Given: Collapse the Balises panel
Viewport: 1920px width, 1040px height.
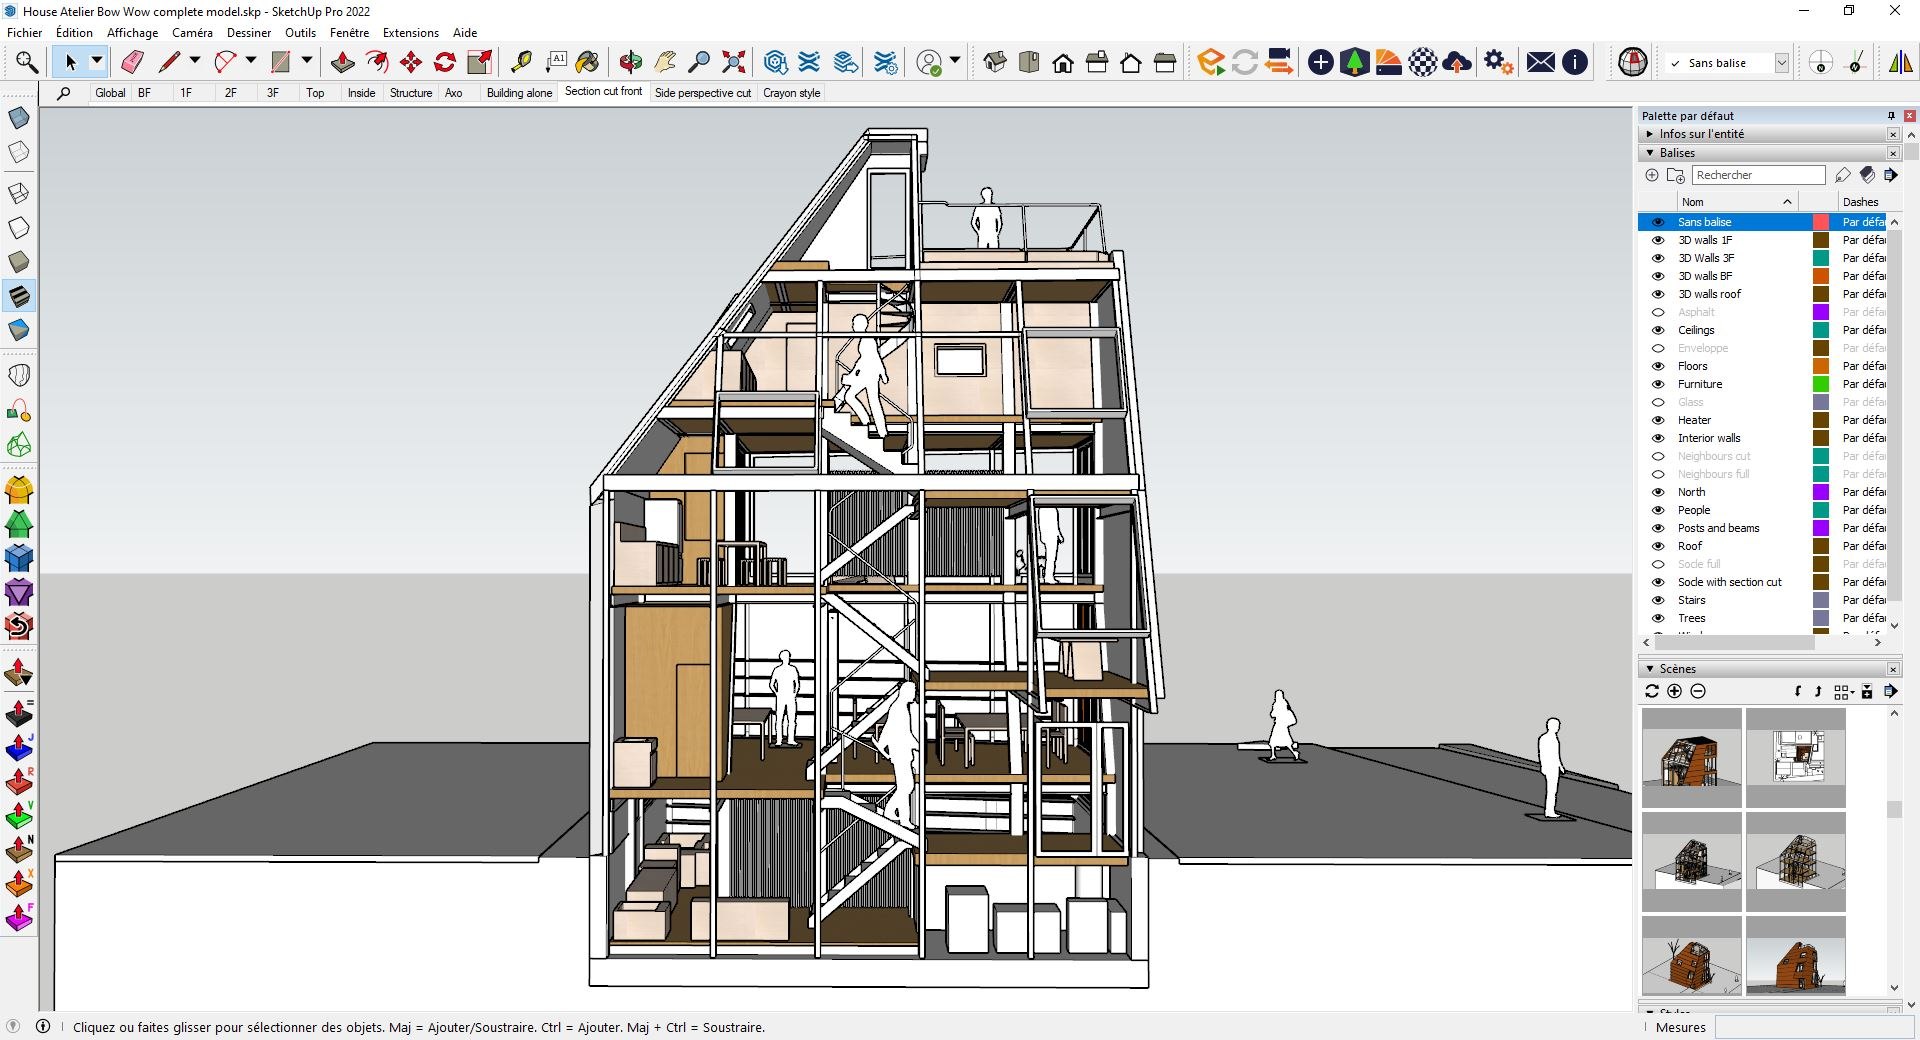Looking at the screenshot, I should pyautogui.click(x=1650, y=153).
